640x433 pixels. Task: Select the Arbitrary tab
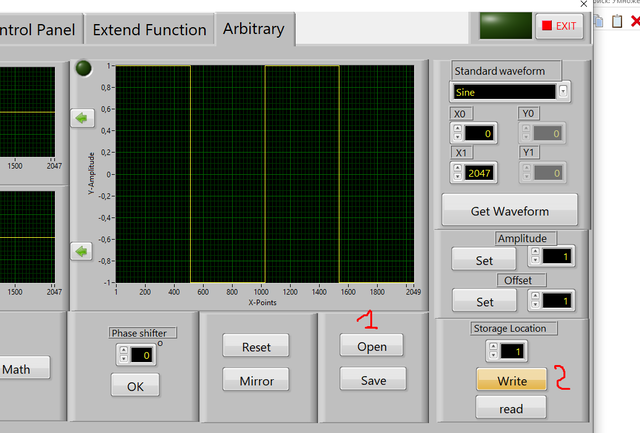[x=254, y=29]
